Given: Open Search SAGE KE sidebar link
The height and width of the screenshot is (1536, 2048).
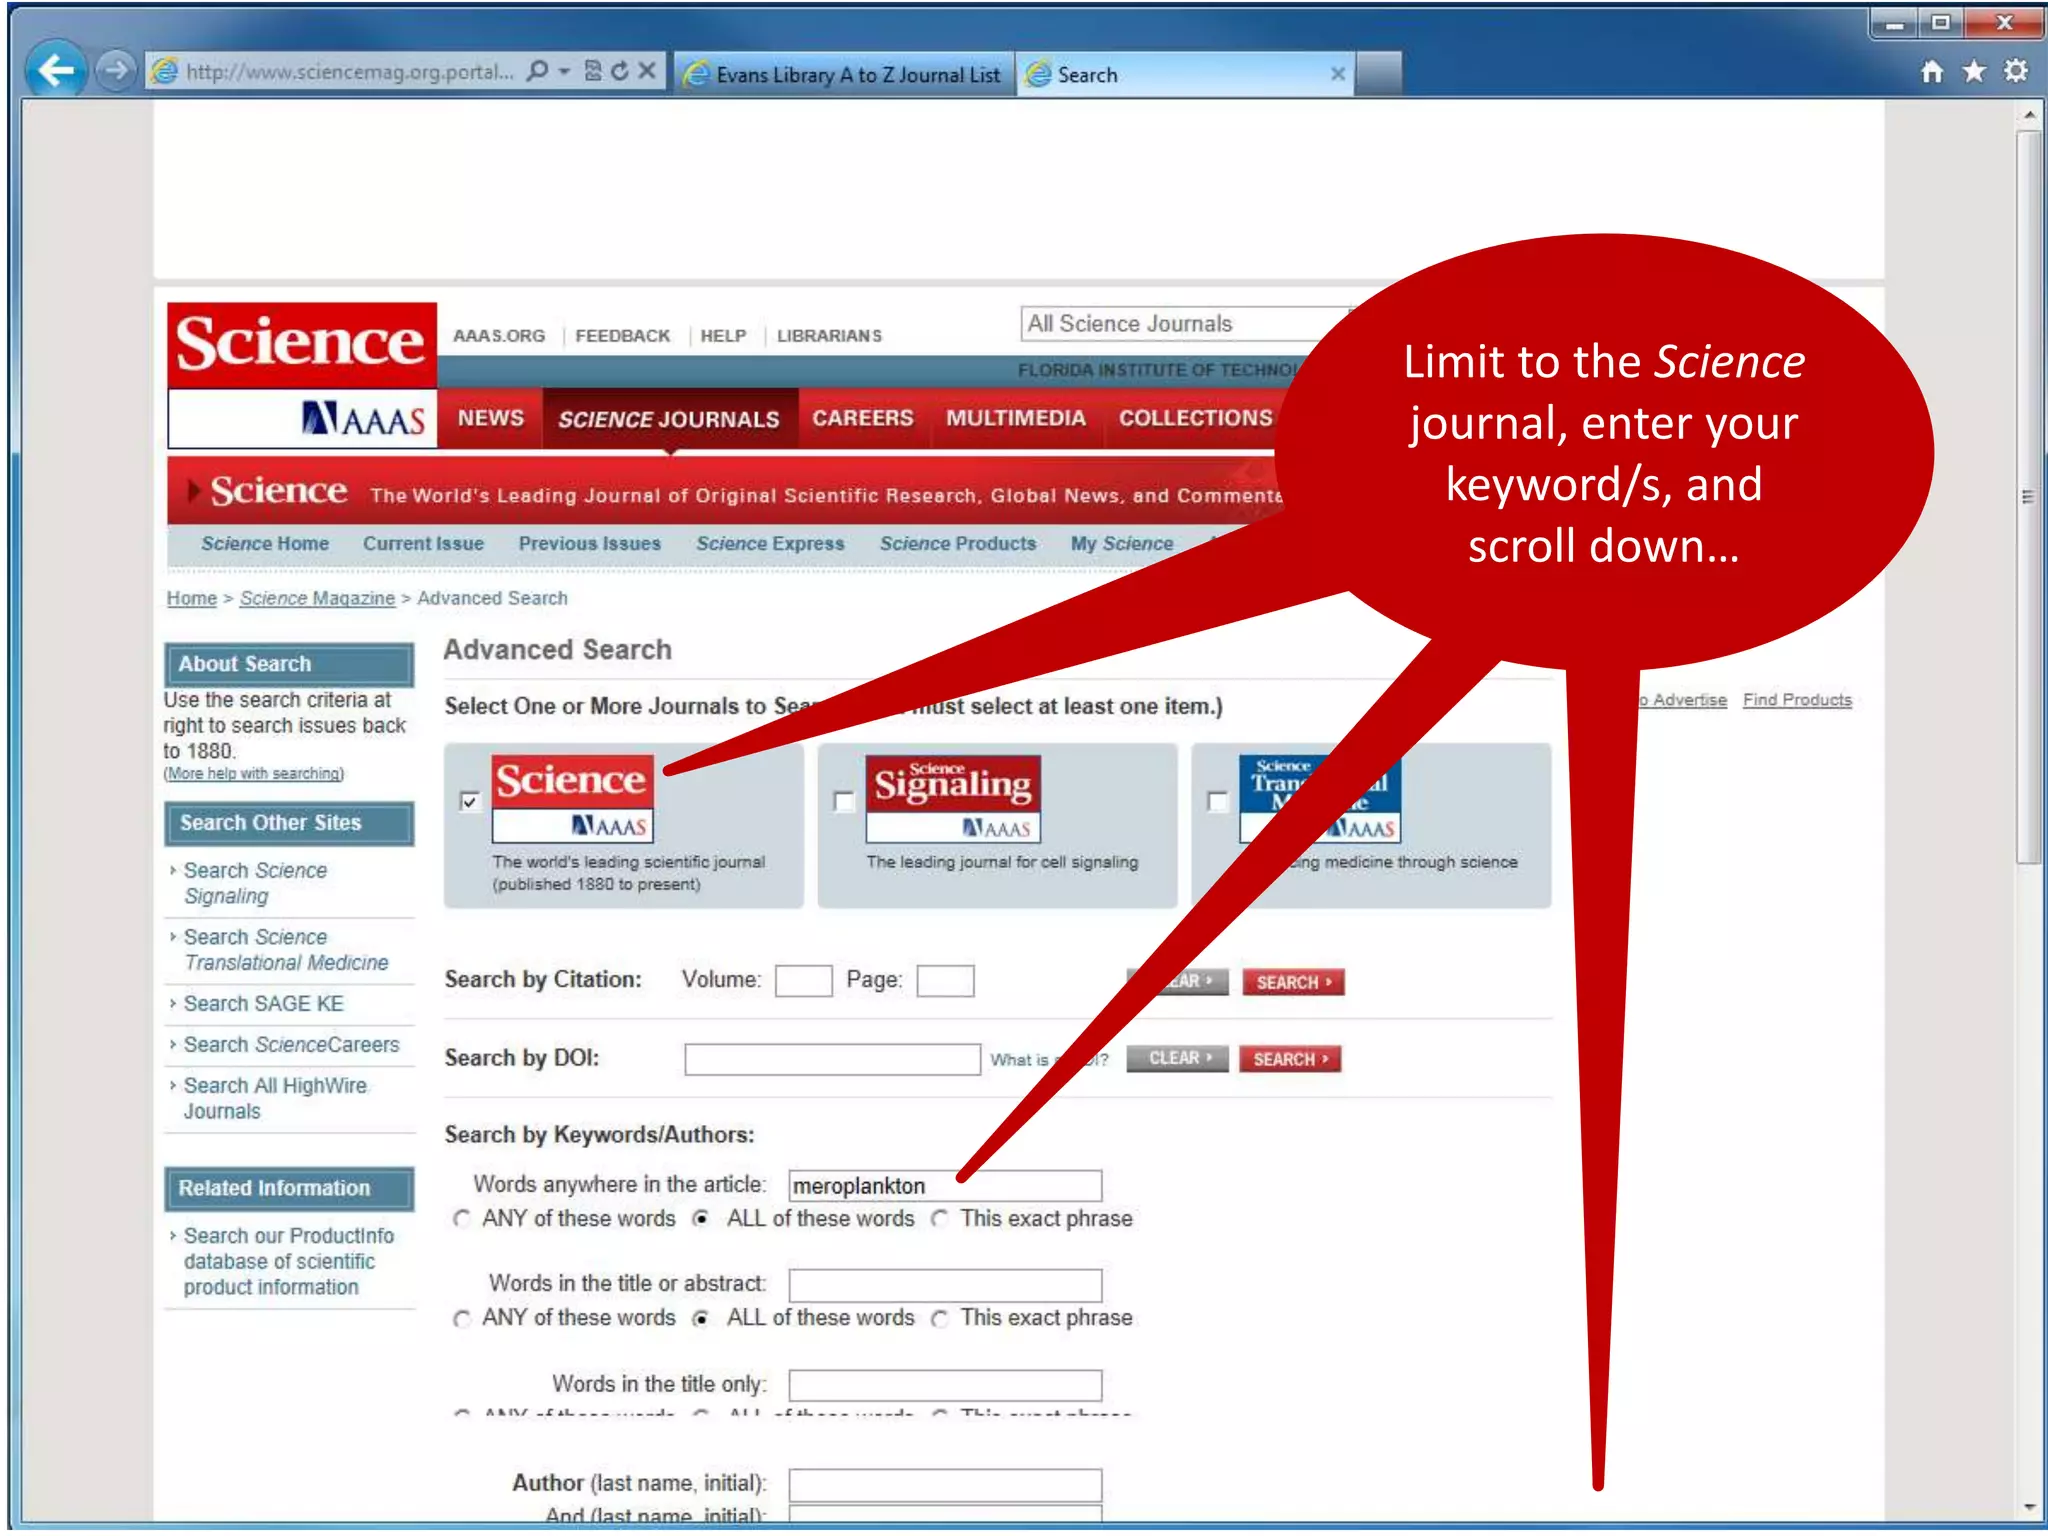Looking at the screenshot, I should coord(263,1004).
